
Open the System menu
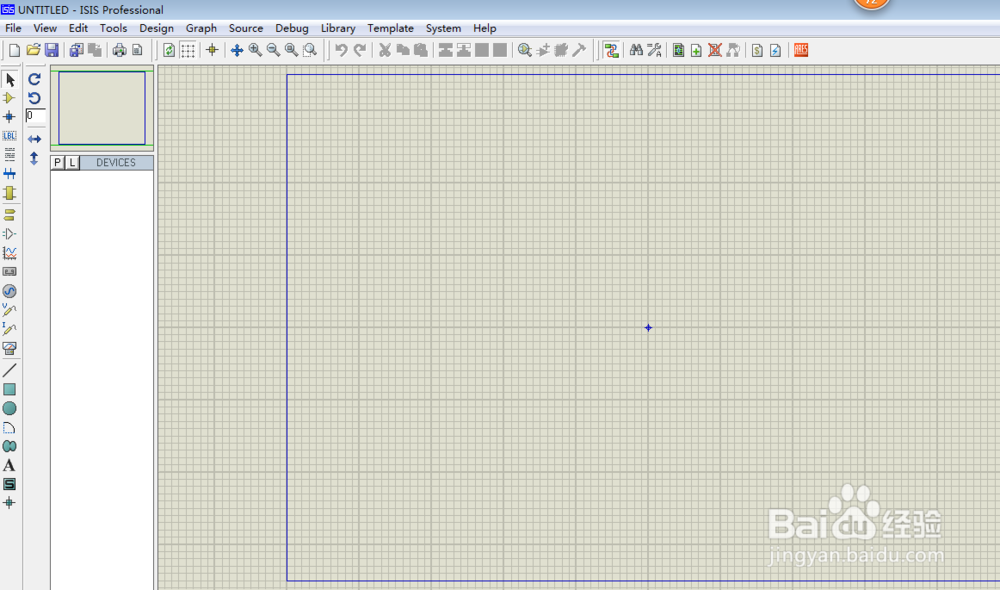point(443,28)
